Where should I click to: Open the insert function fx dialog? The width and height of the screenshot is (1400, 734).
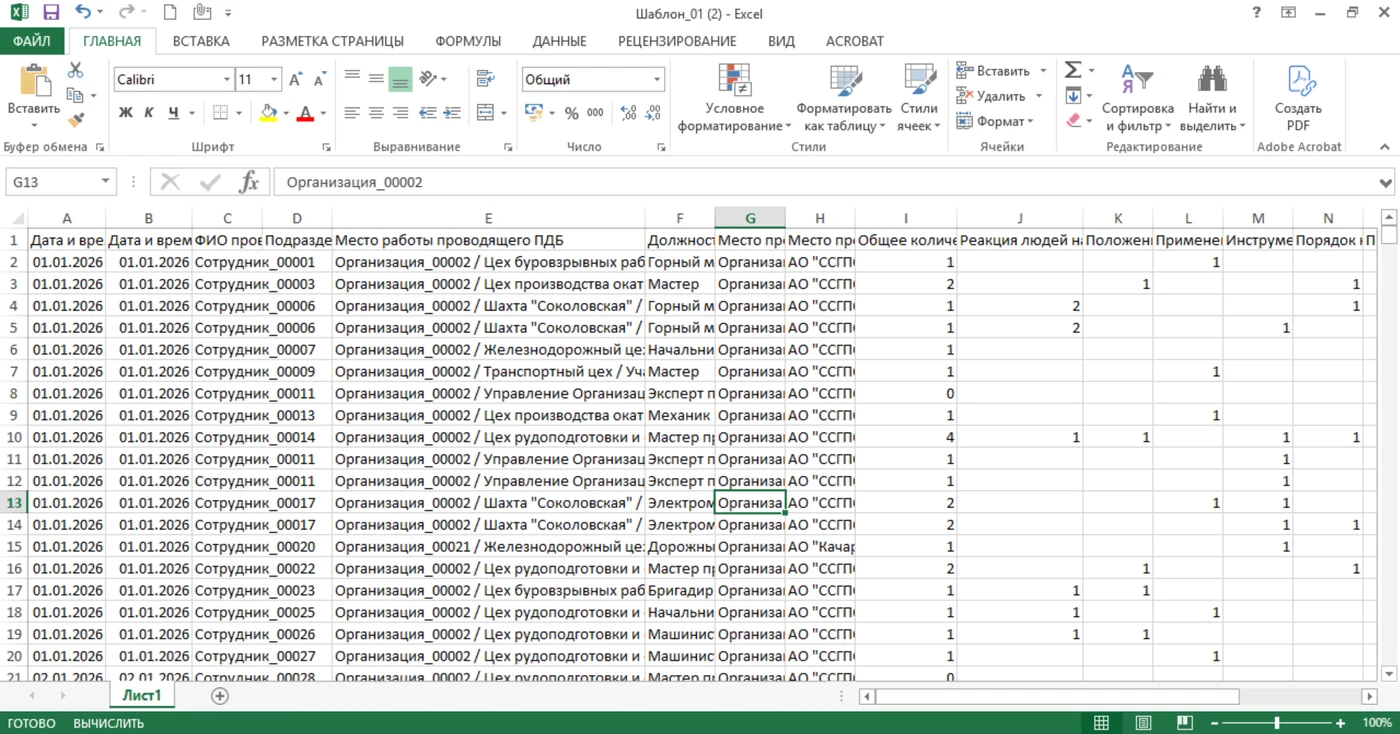(x=249, y=182)
